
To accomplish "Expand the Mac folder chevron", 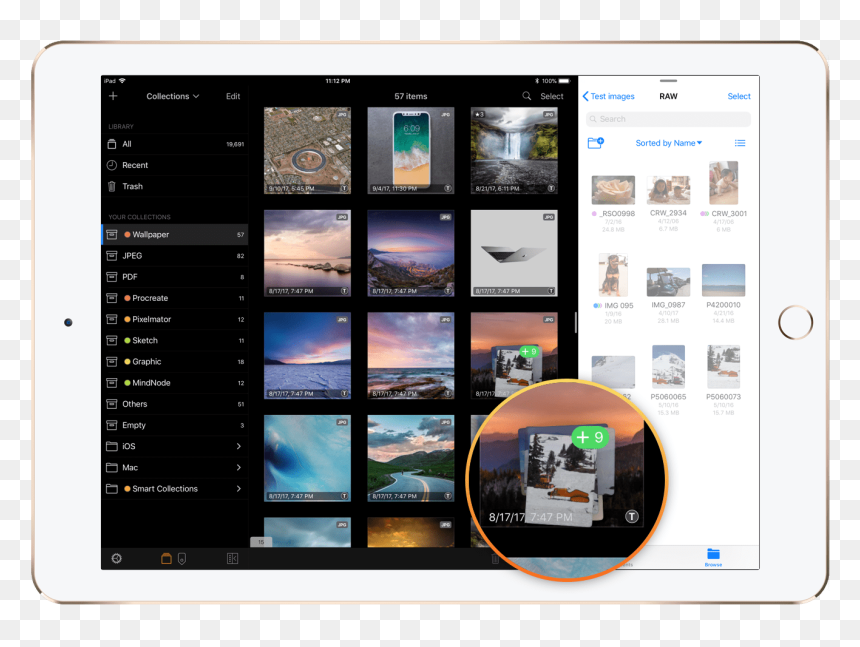I will 239,468.
